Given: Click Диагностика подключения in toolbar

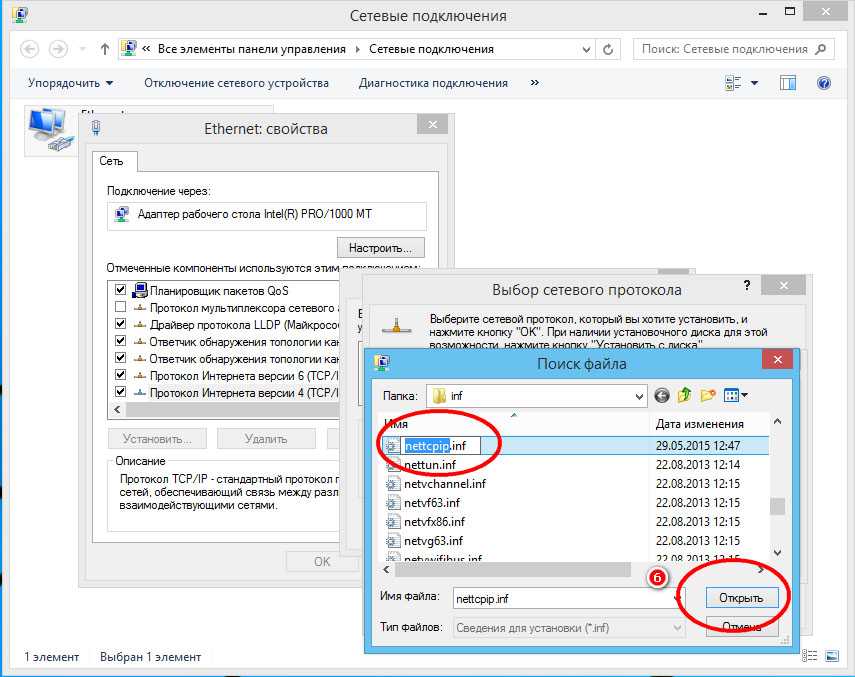Looking at the screenshot, I should 433,83.
